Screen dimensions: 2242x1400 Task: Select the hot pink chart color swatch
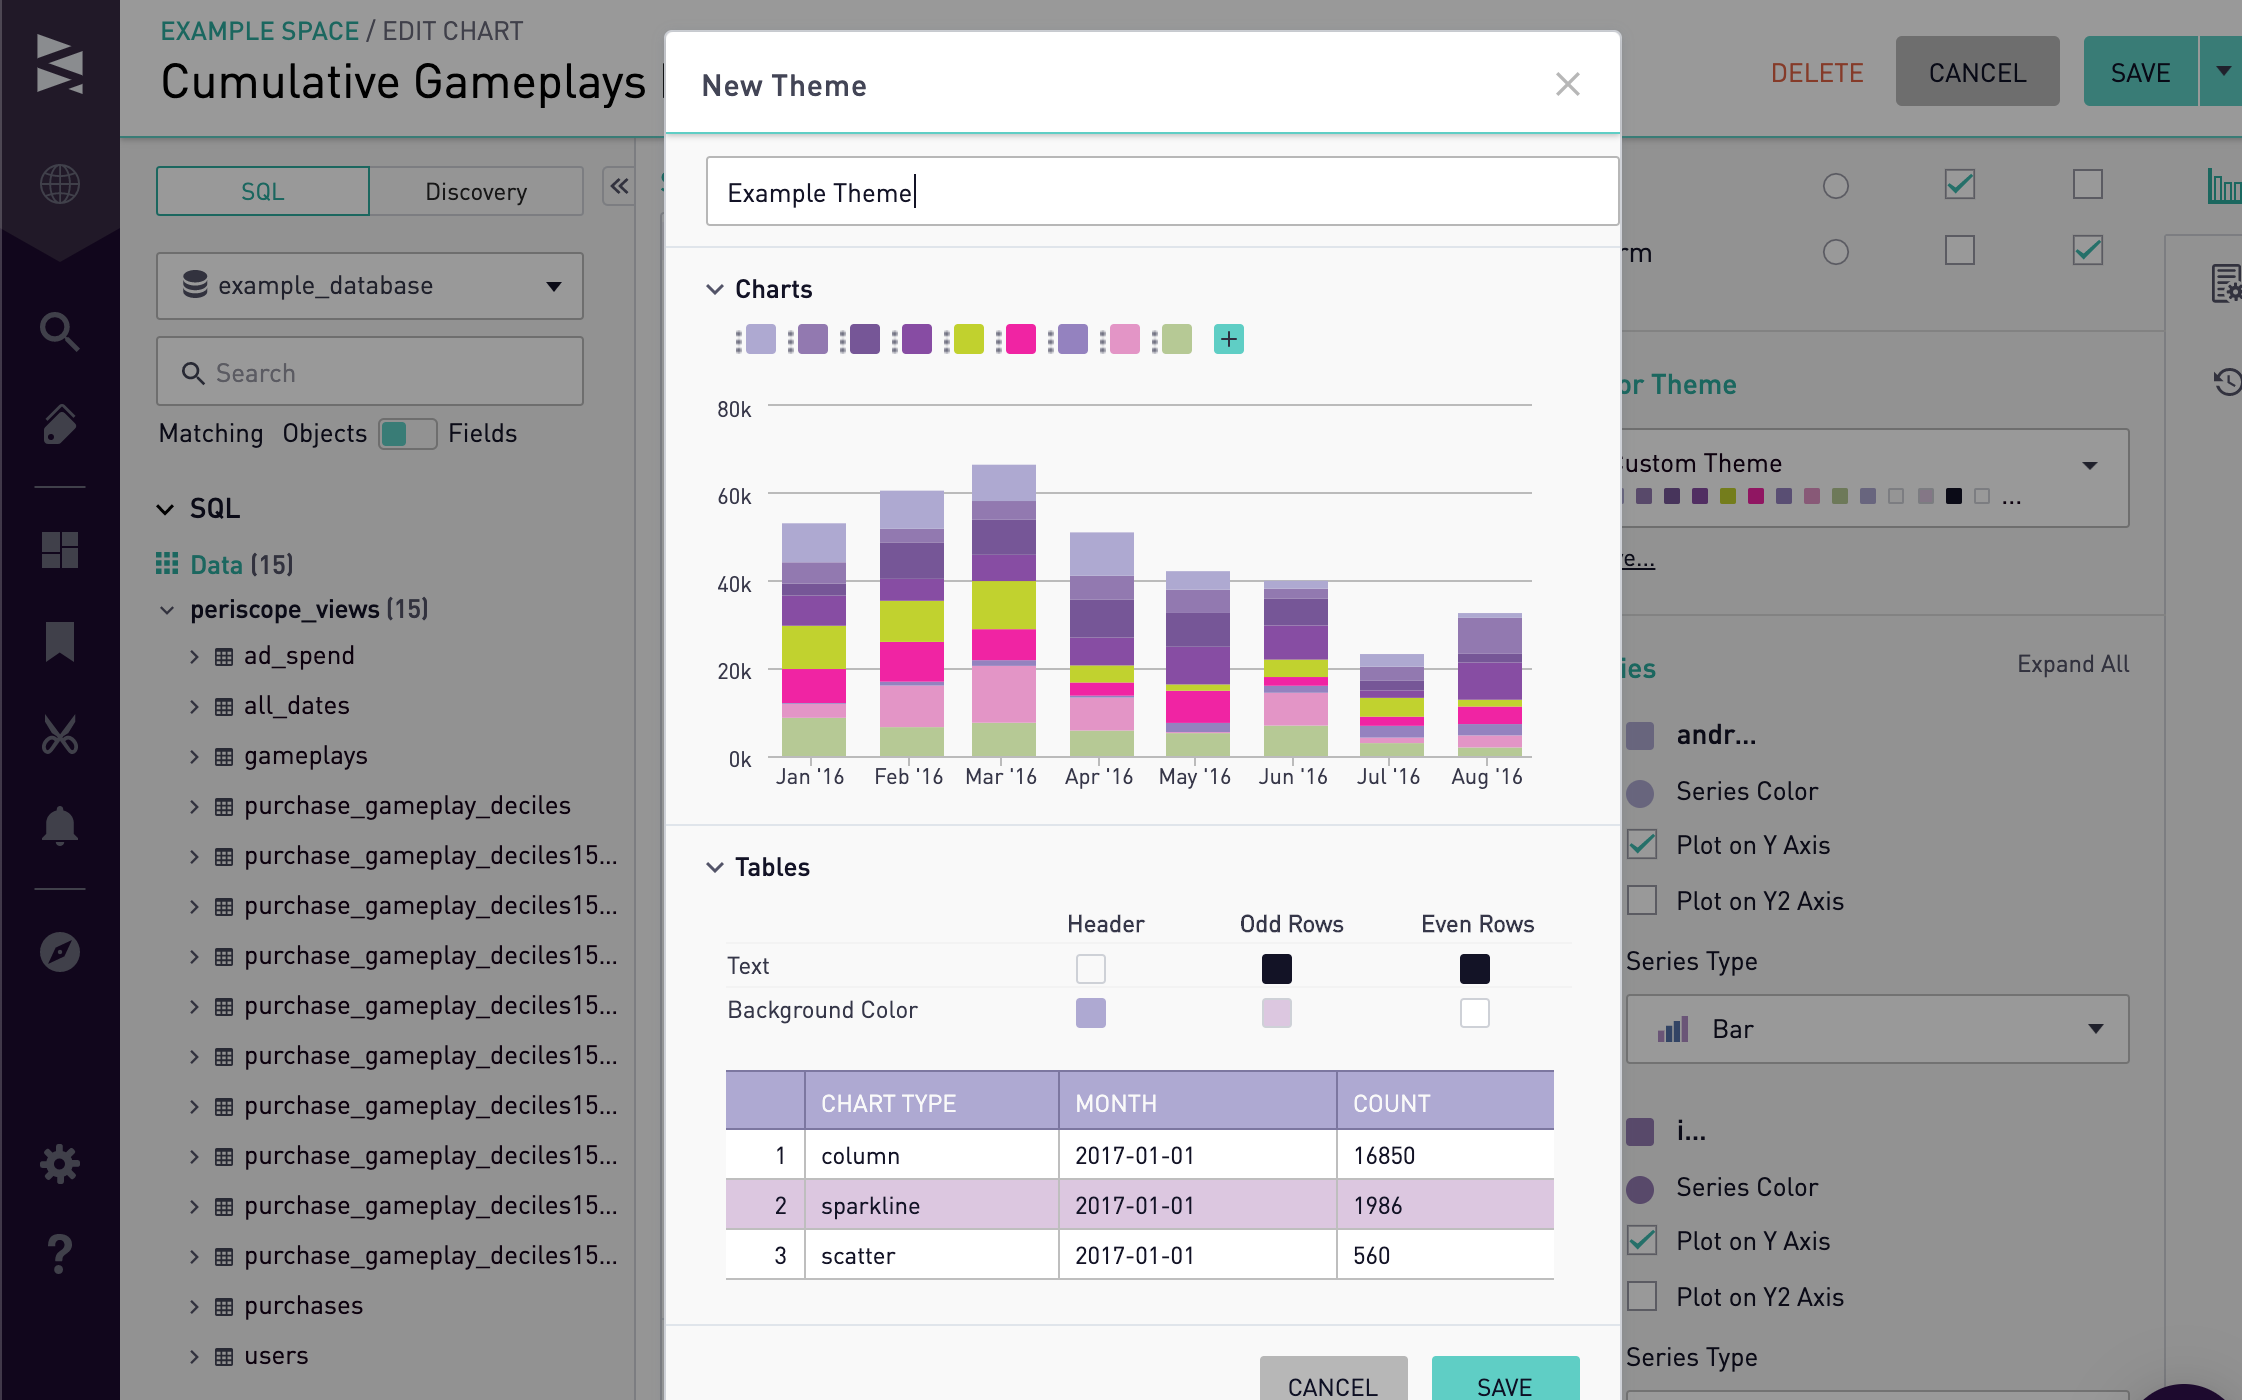(1021, 339)
